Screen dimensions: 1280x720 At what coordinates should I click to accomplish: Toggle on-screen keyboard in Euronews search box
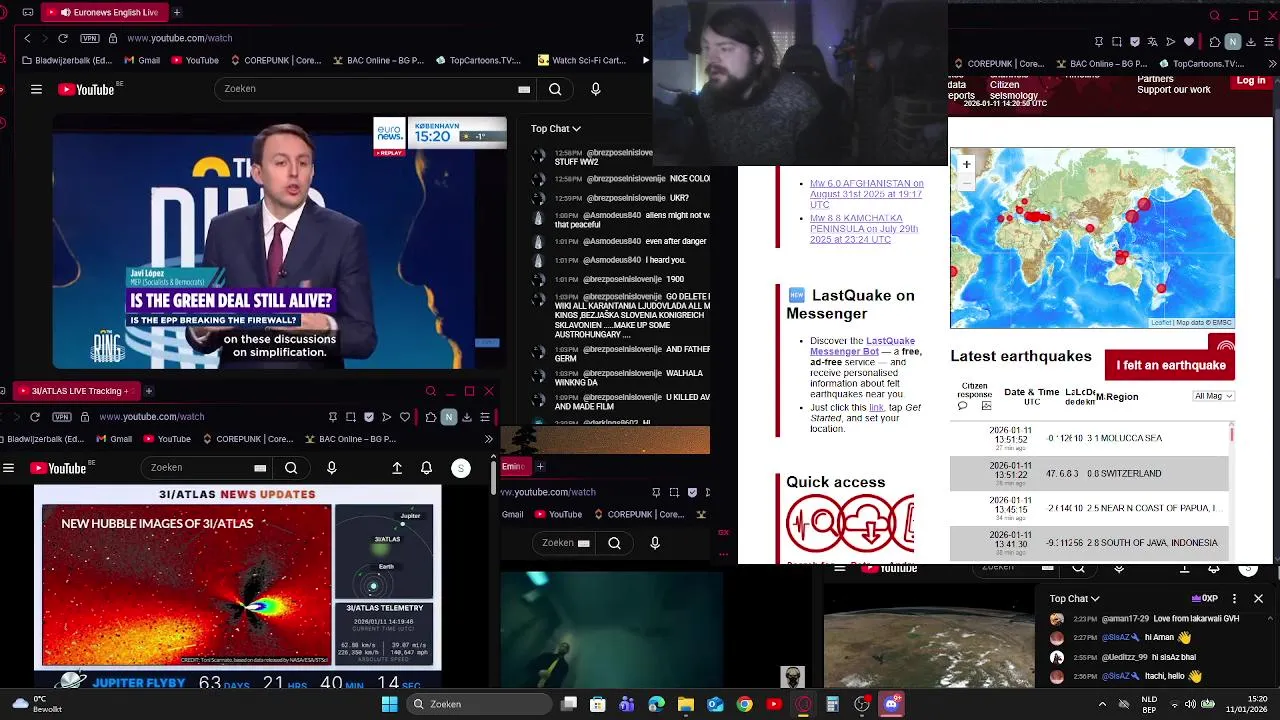[x=524, y=89]
